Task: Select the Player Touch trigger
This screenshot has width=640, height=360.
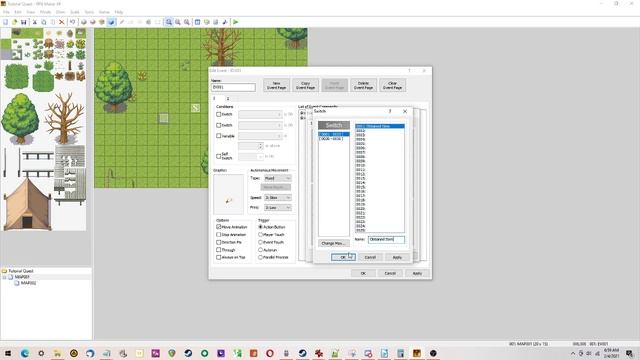Action: click(x=260, y=235)
